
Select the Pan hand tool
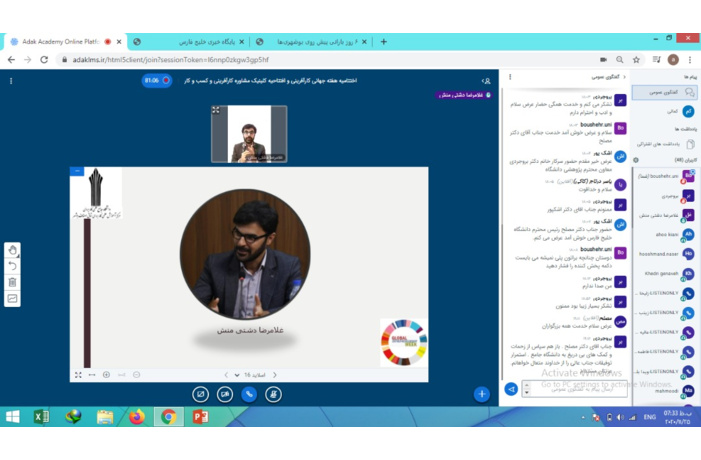13,250
